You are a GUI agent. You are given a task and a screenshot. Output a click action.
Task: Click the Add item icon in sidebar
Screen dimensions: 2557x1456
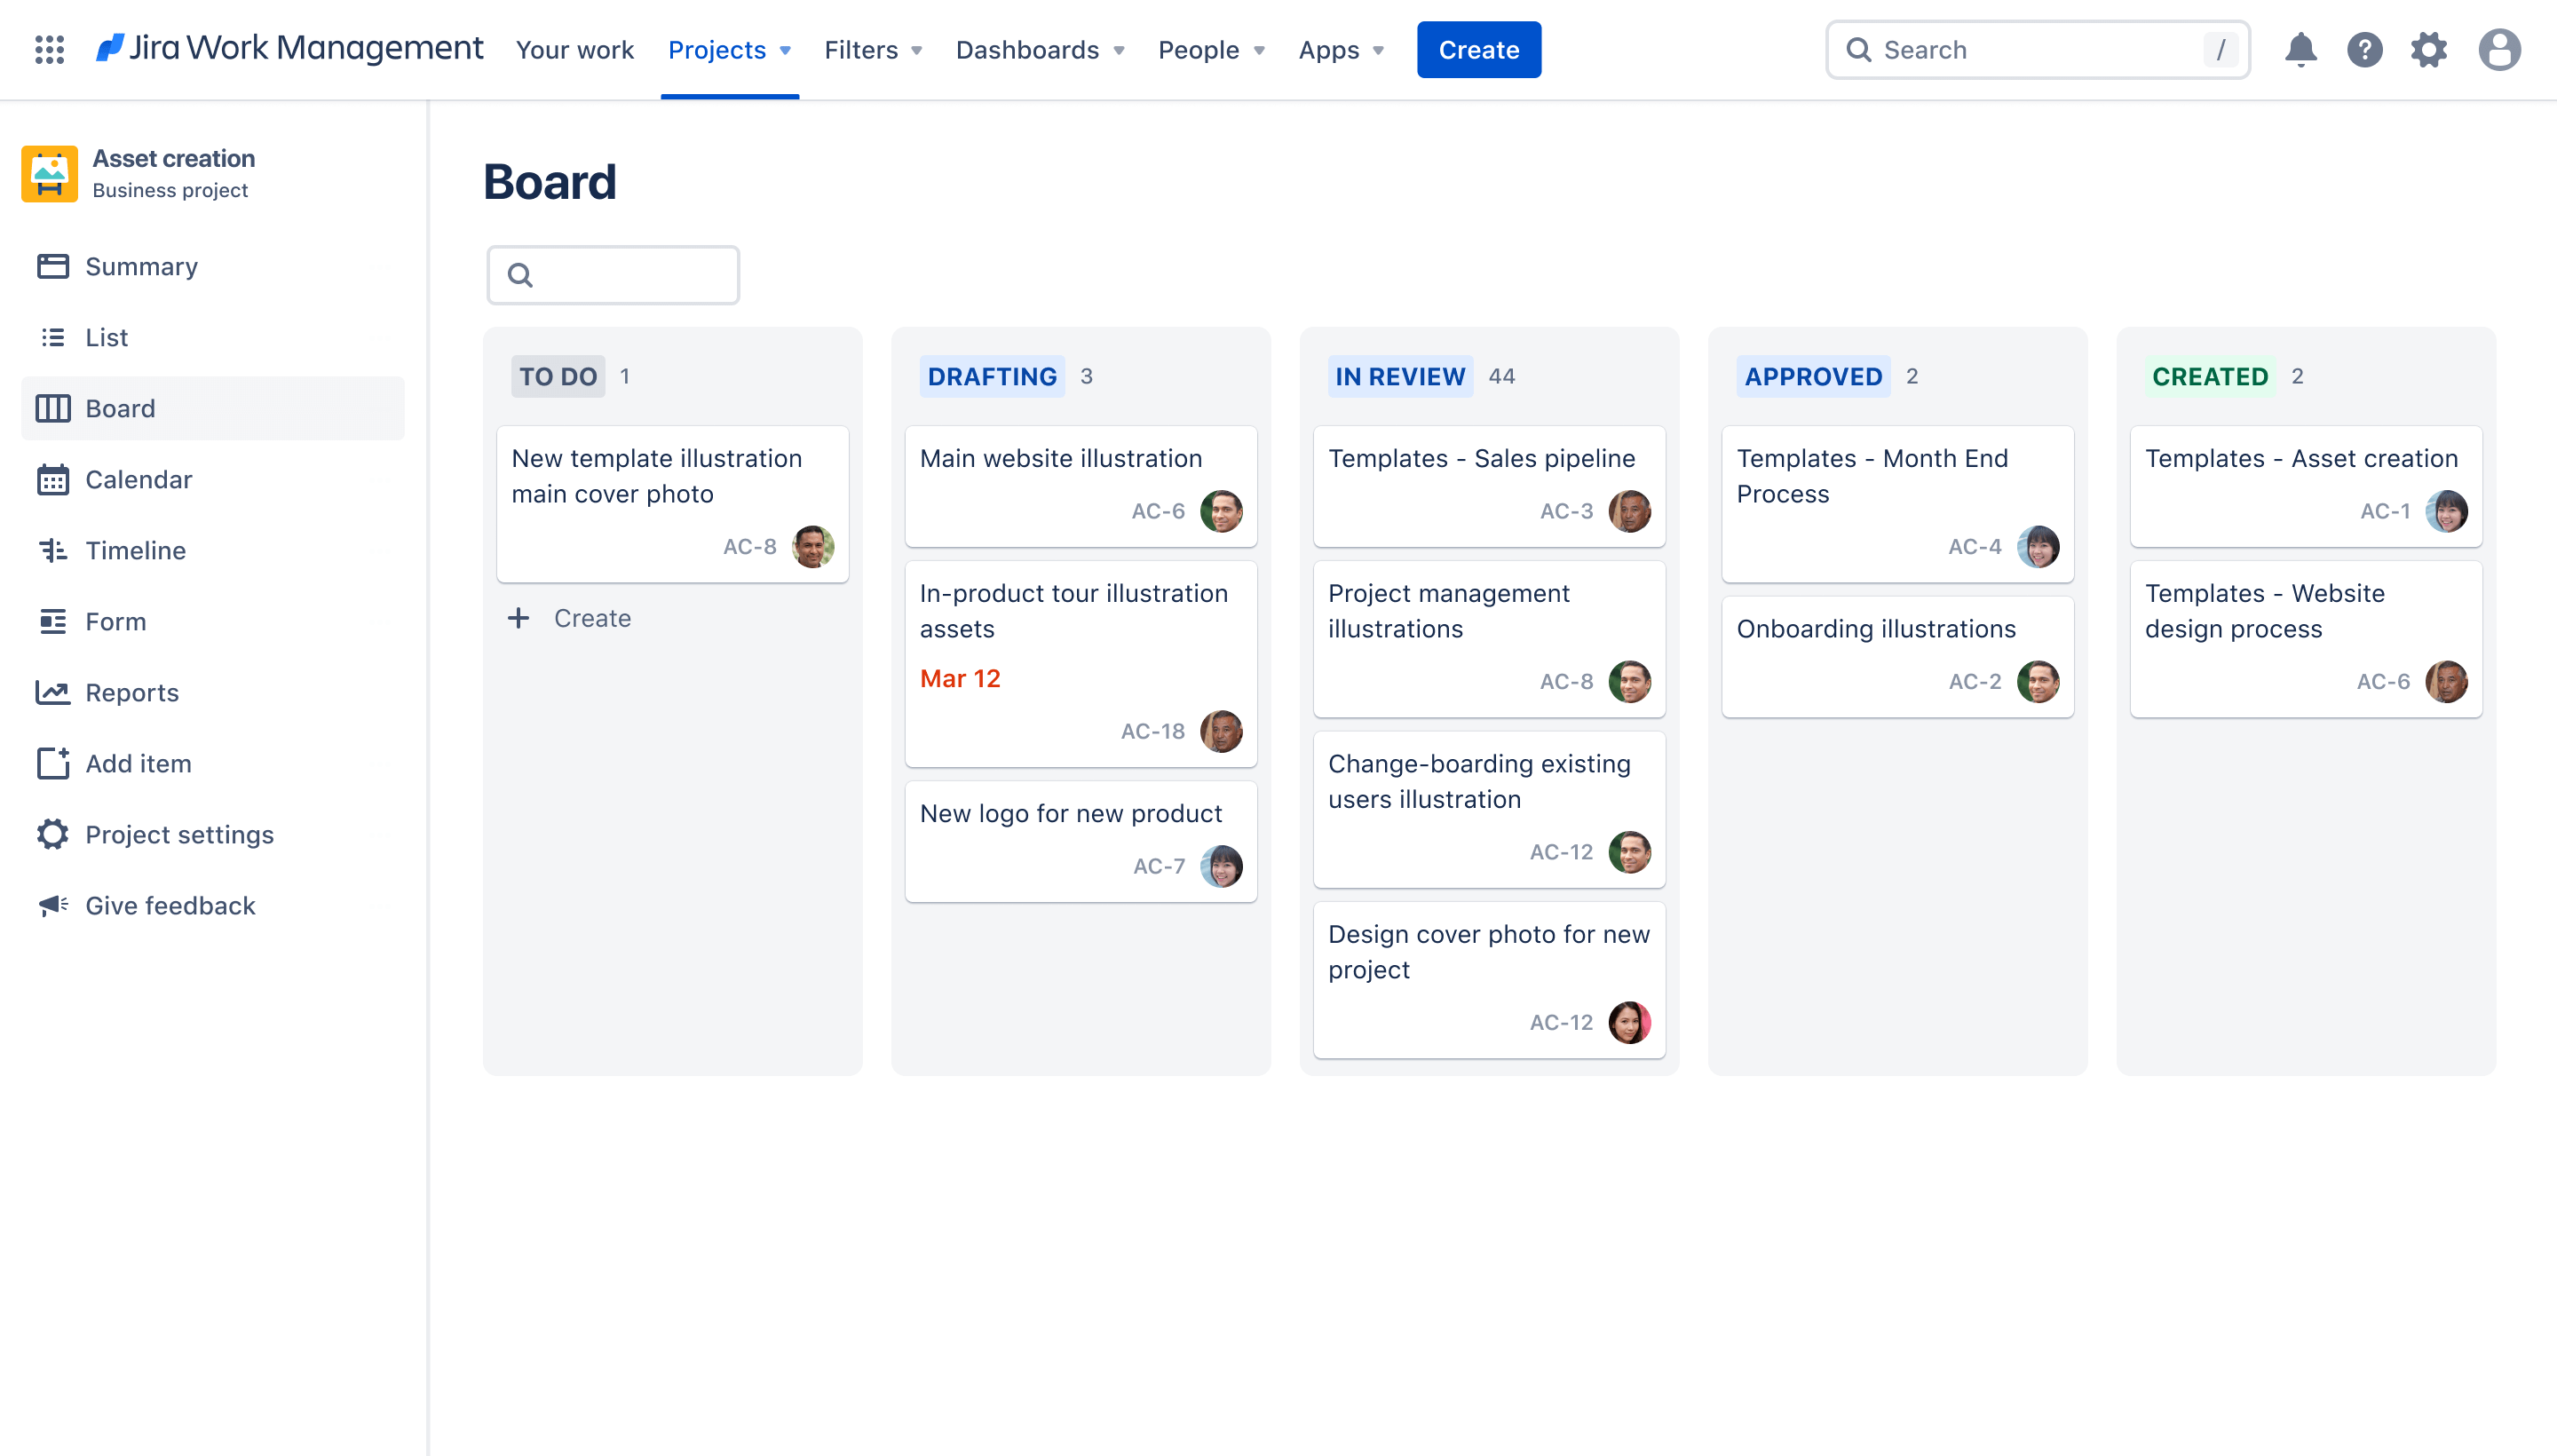(x=51, y=763)
